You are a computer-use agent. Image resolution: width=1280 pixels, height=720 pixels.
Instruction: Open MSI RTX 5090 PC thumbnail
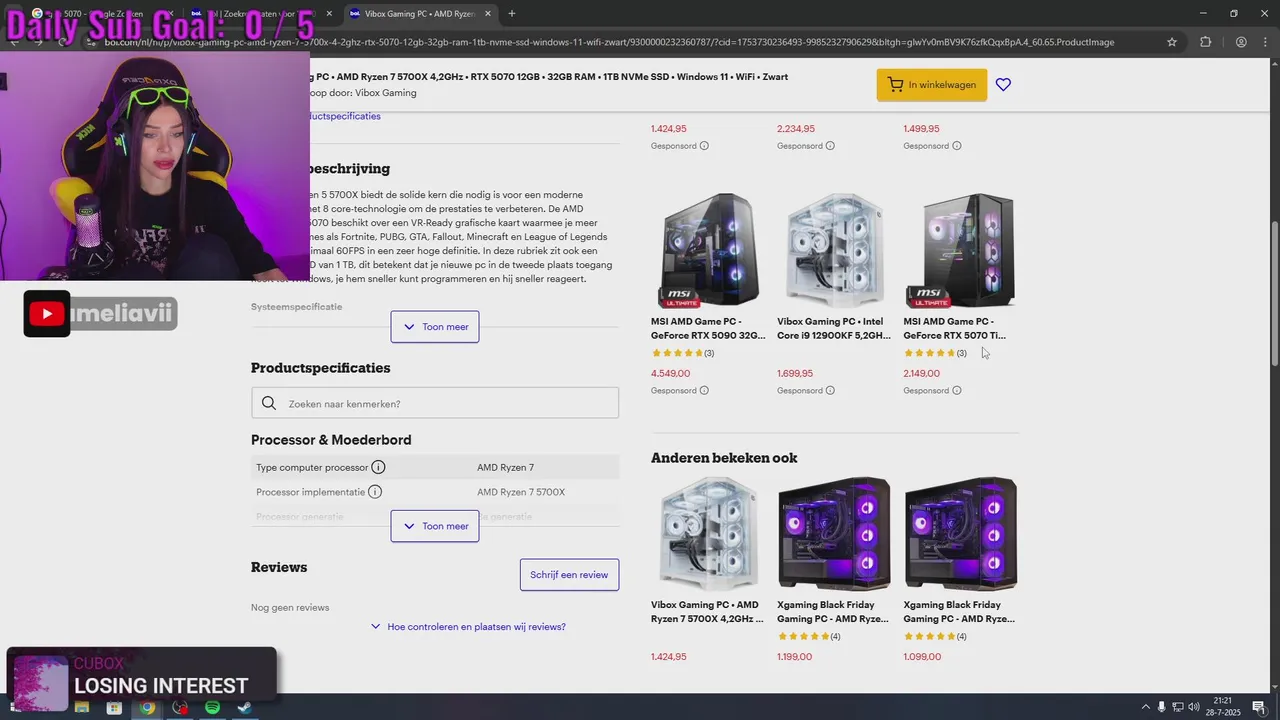[x=709, y=250]
